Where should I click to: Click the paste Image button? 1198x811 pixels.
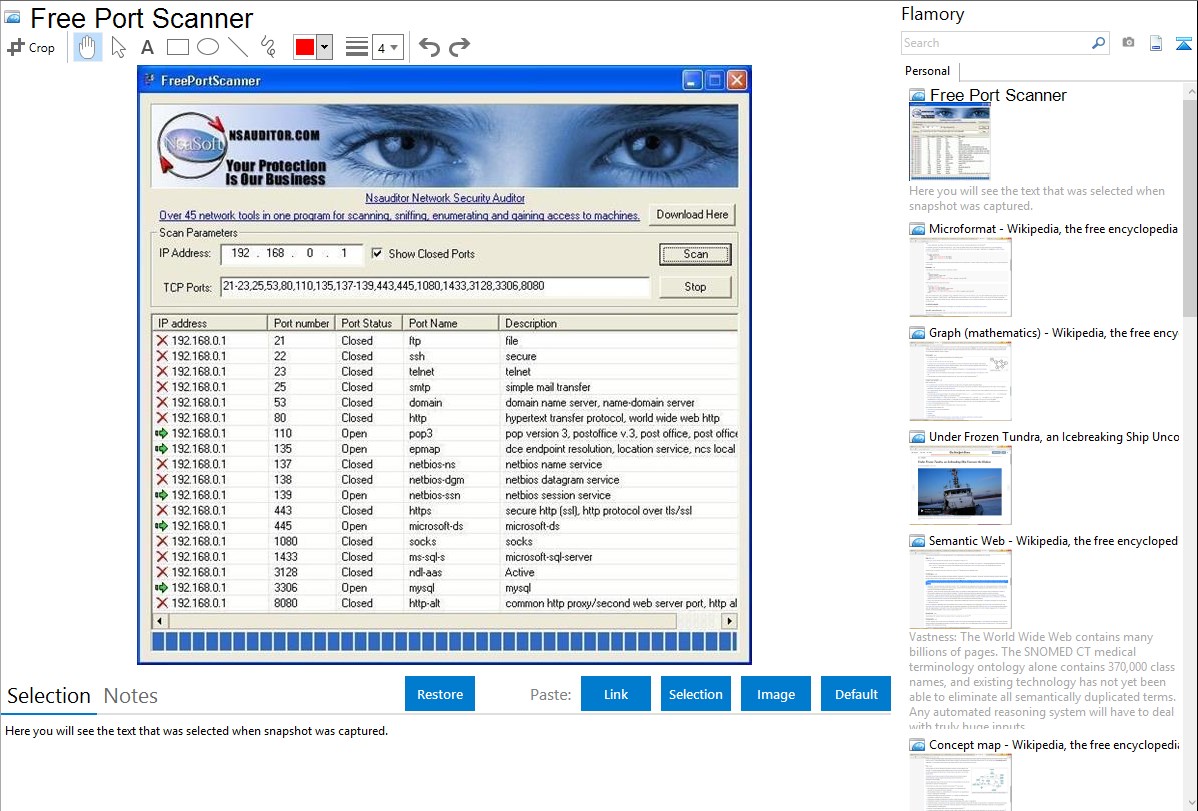775,694
